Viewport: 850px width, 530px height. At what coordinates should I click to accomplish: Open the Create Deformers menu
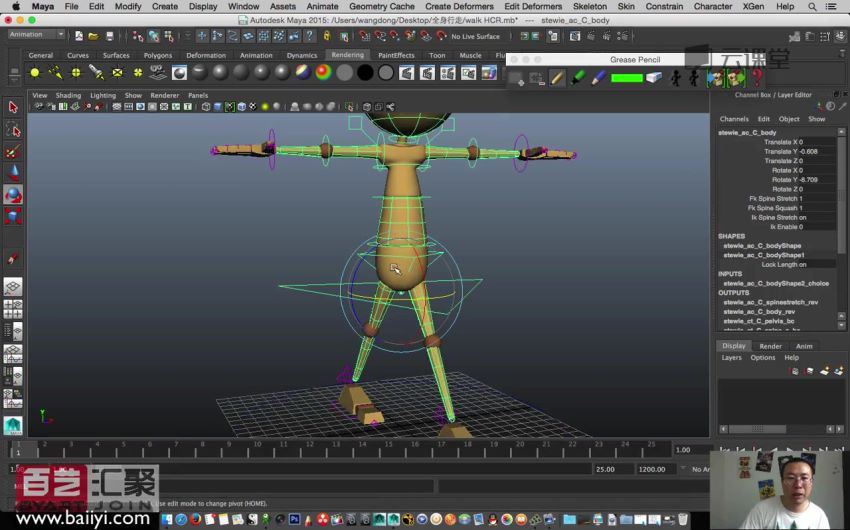click(459, 7)
